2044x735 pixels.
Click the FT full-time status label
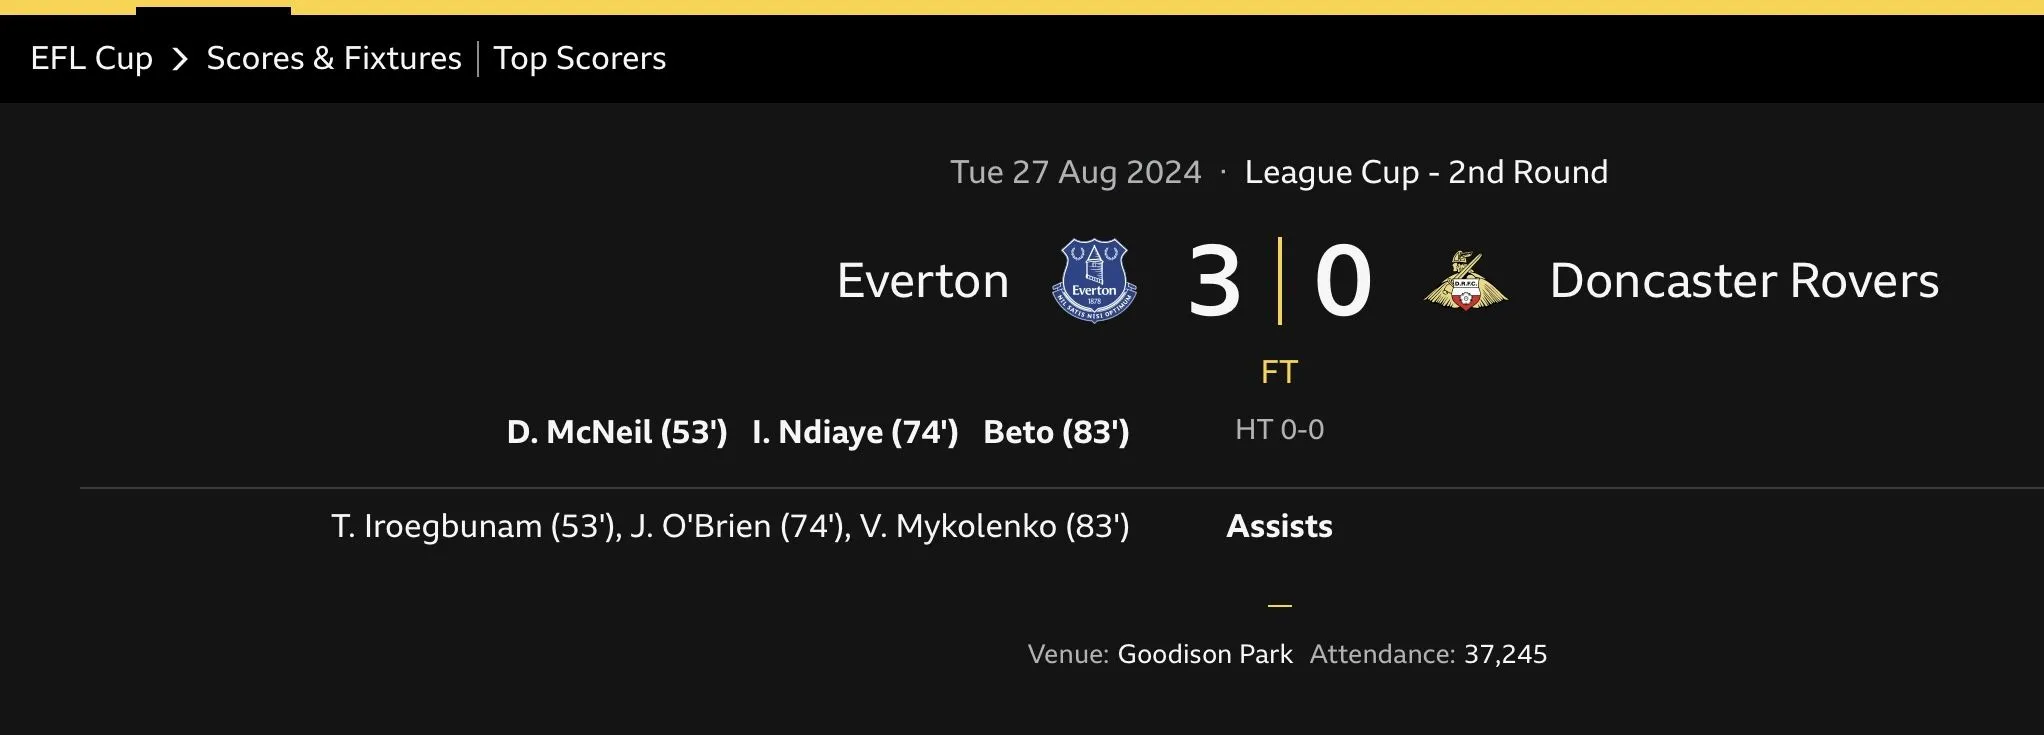pos(1279,372)
